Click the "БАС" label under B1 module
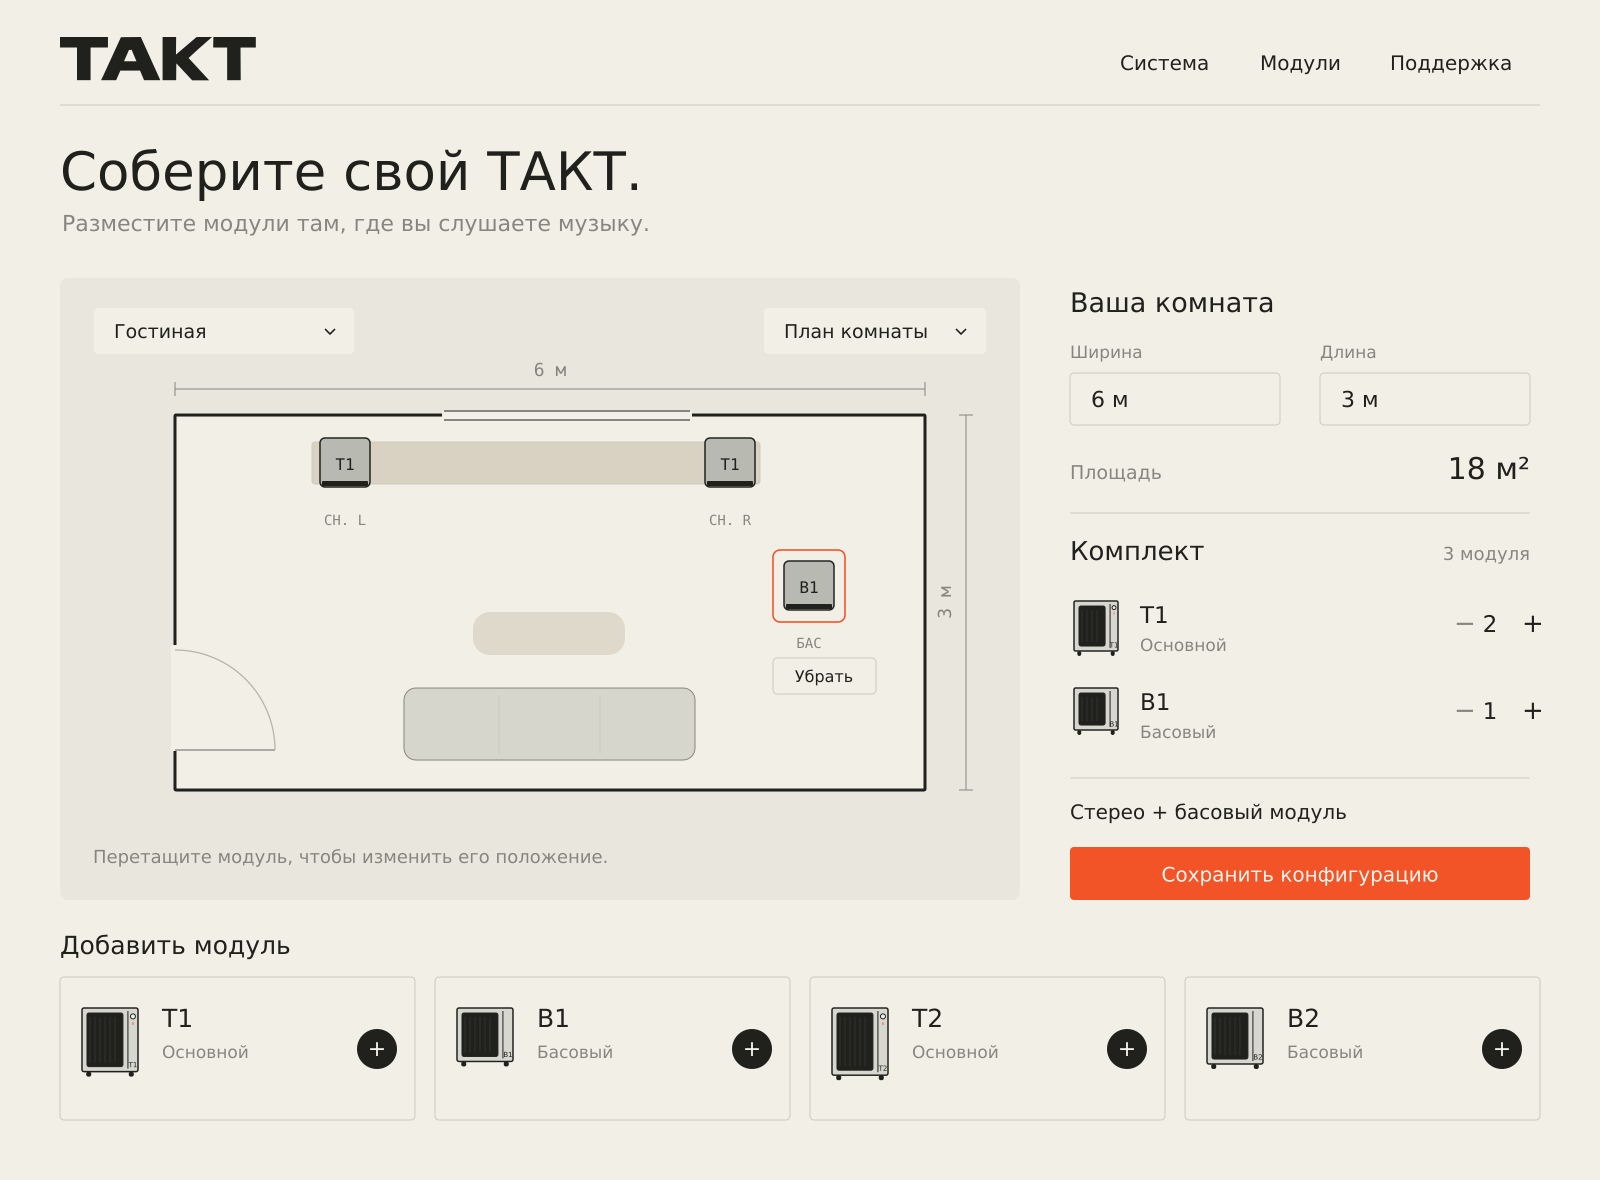 809,643
